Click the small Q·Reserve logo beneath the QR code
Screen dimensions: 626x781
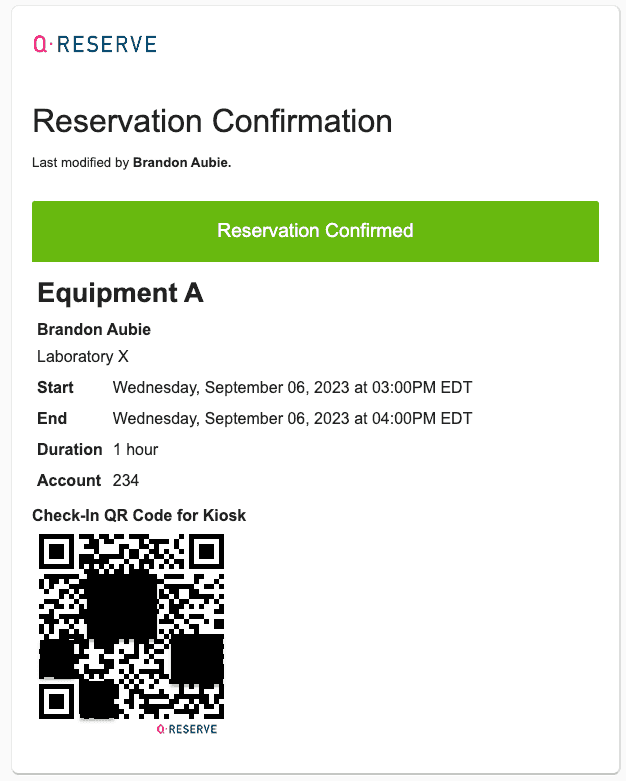coord(187,729)
